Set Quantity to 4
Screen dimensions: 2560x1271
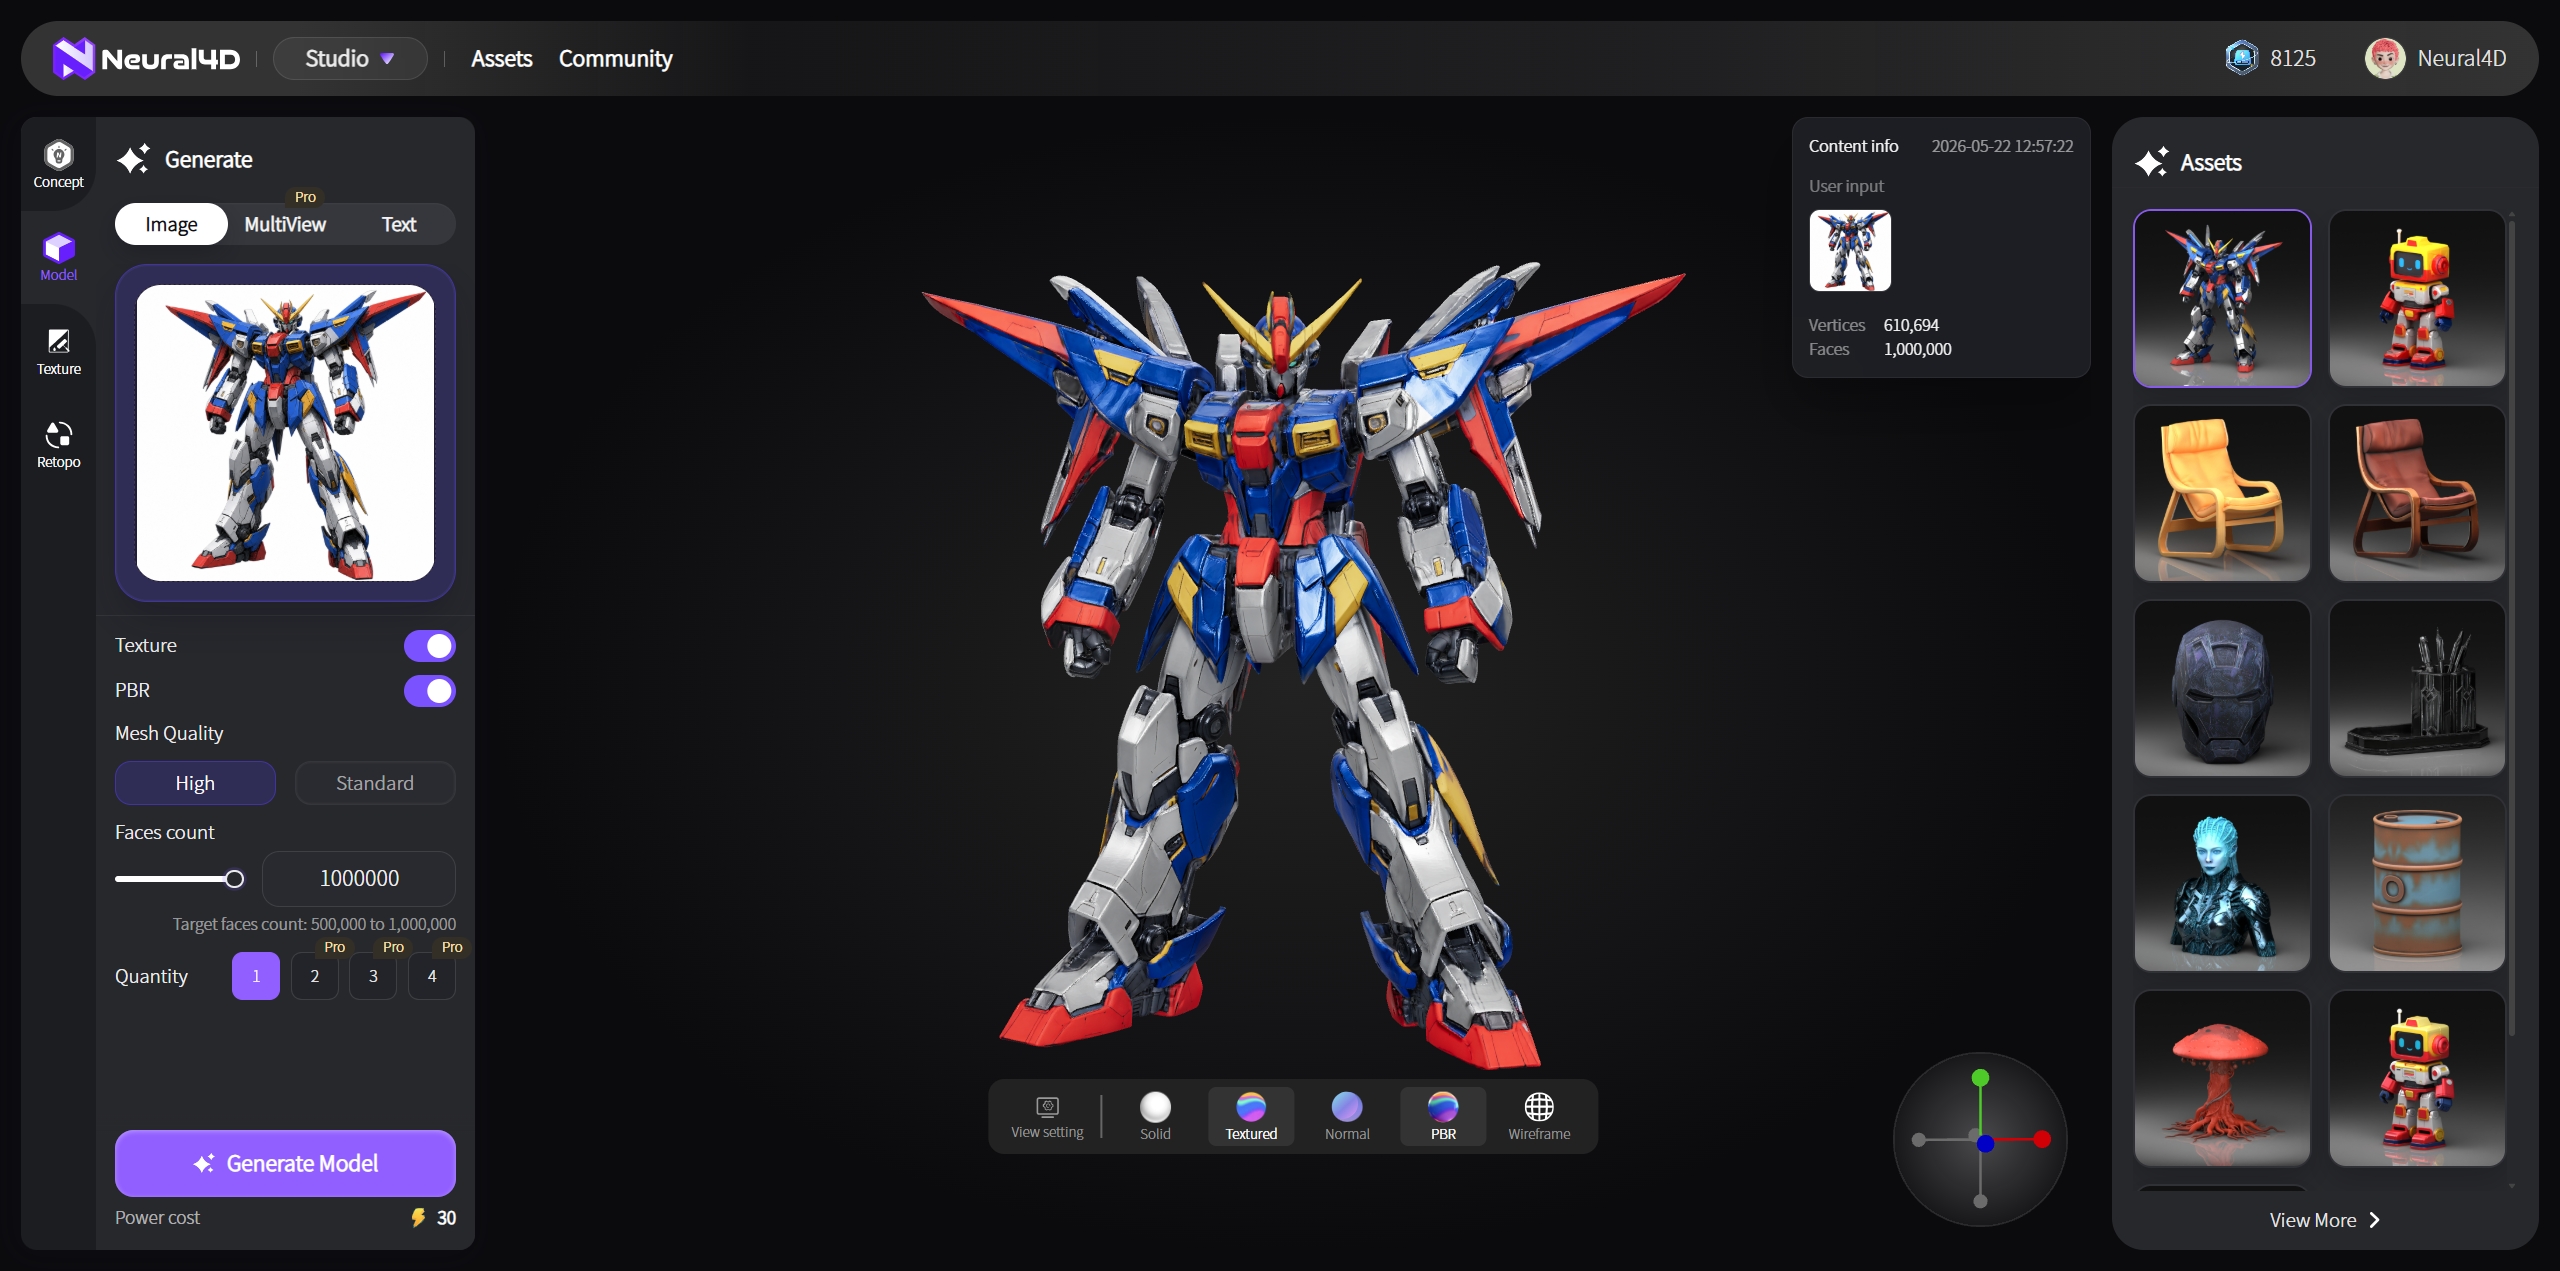pyautogui.click(x=432, y=976)
